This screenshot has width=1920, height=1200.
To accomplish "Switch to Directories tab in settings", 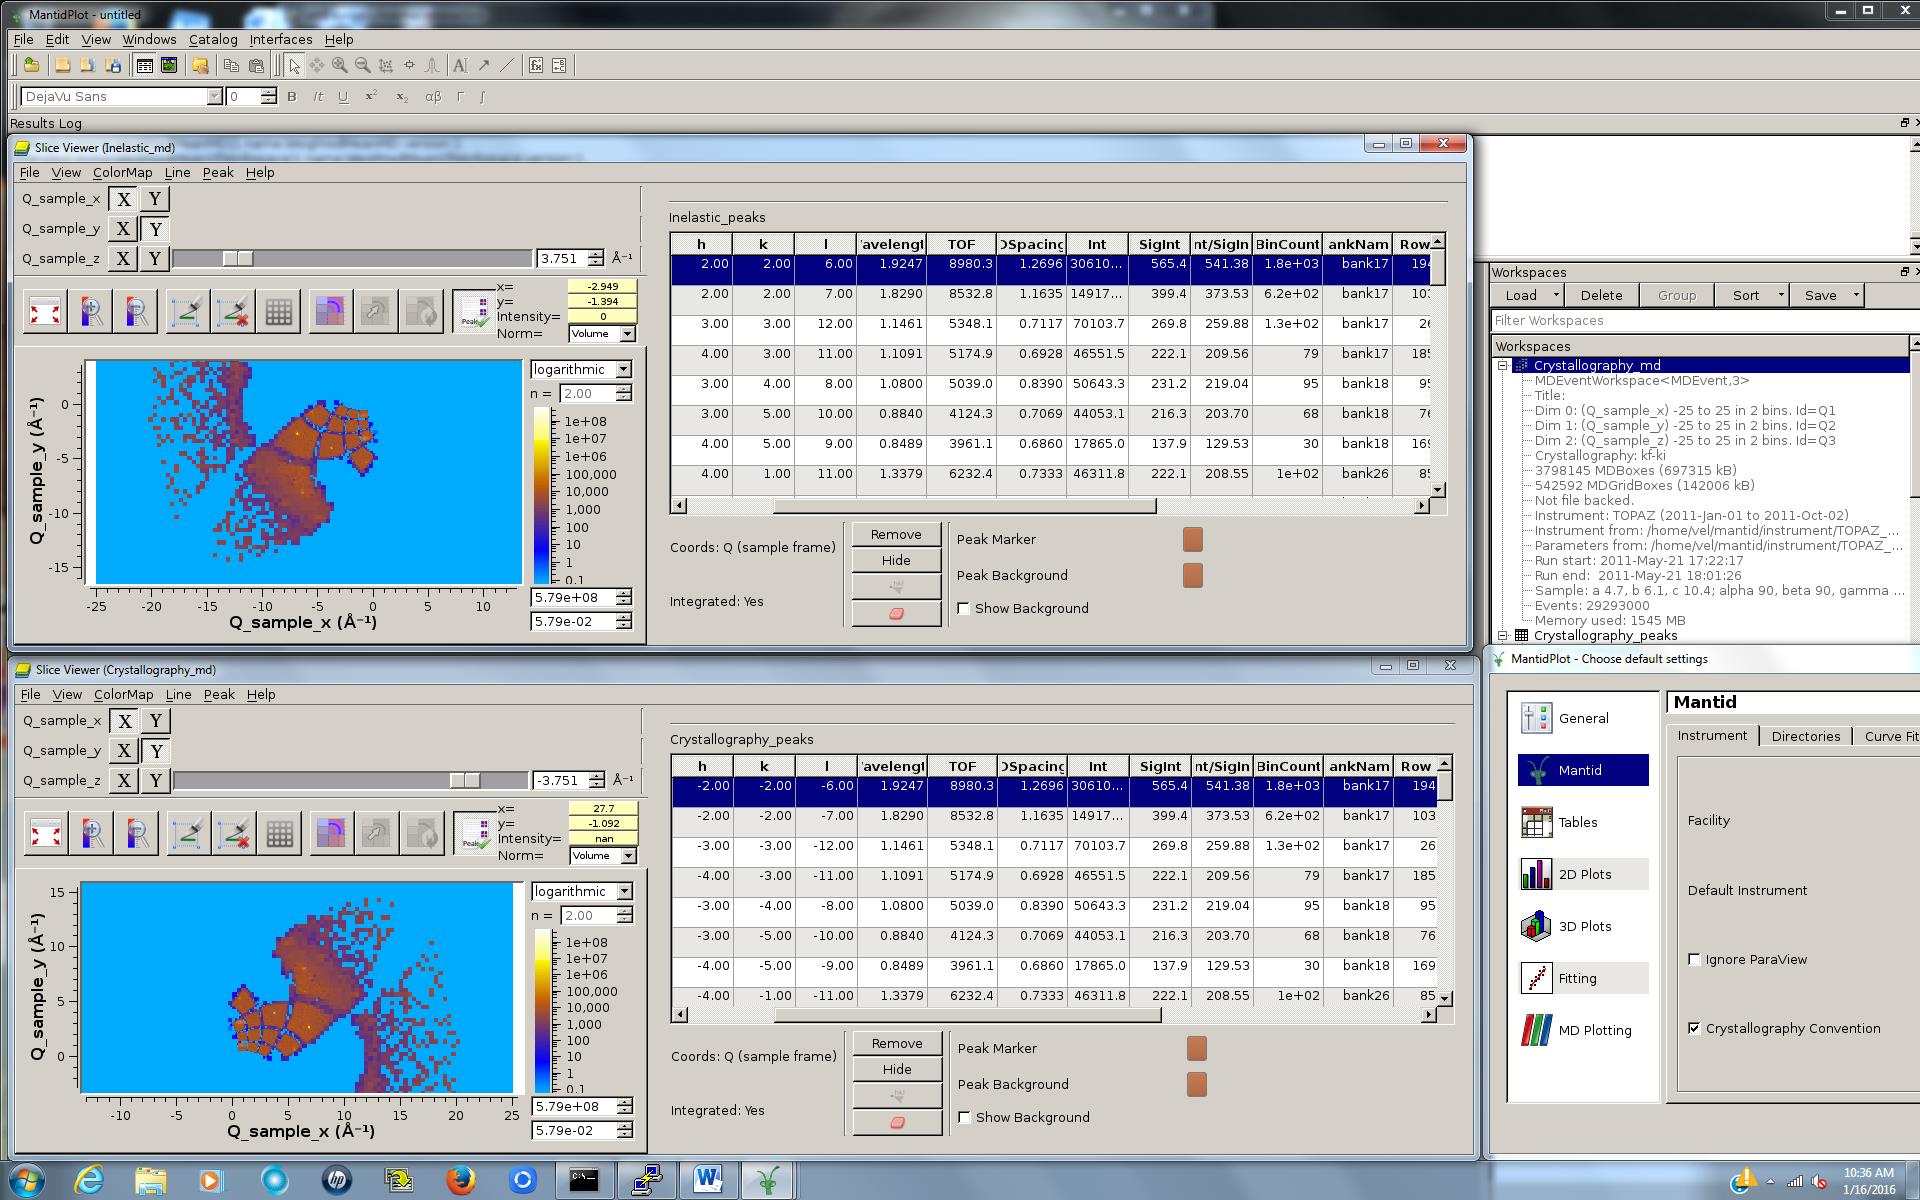I will point(1805,736).
